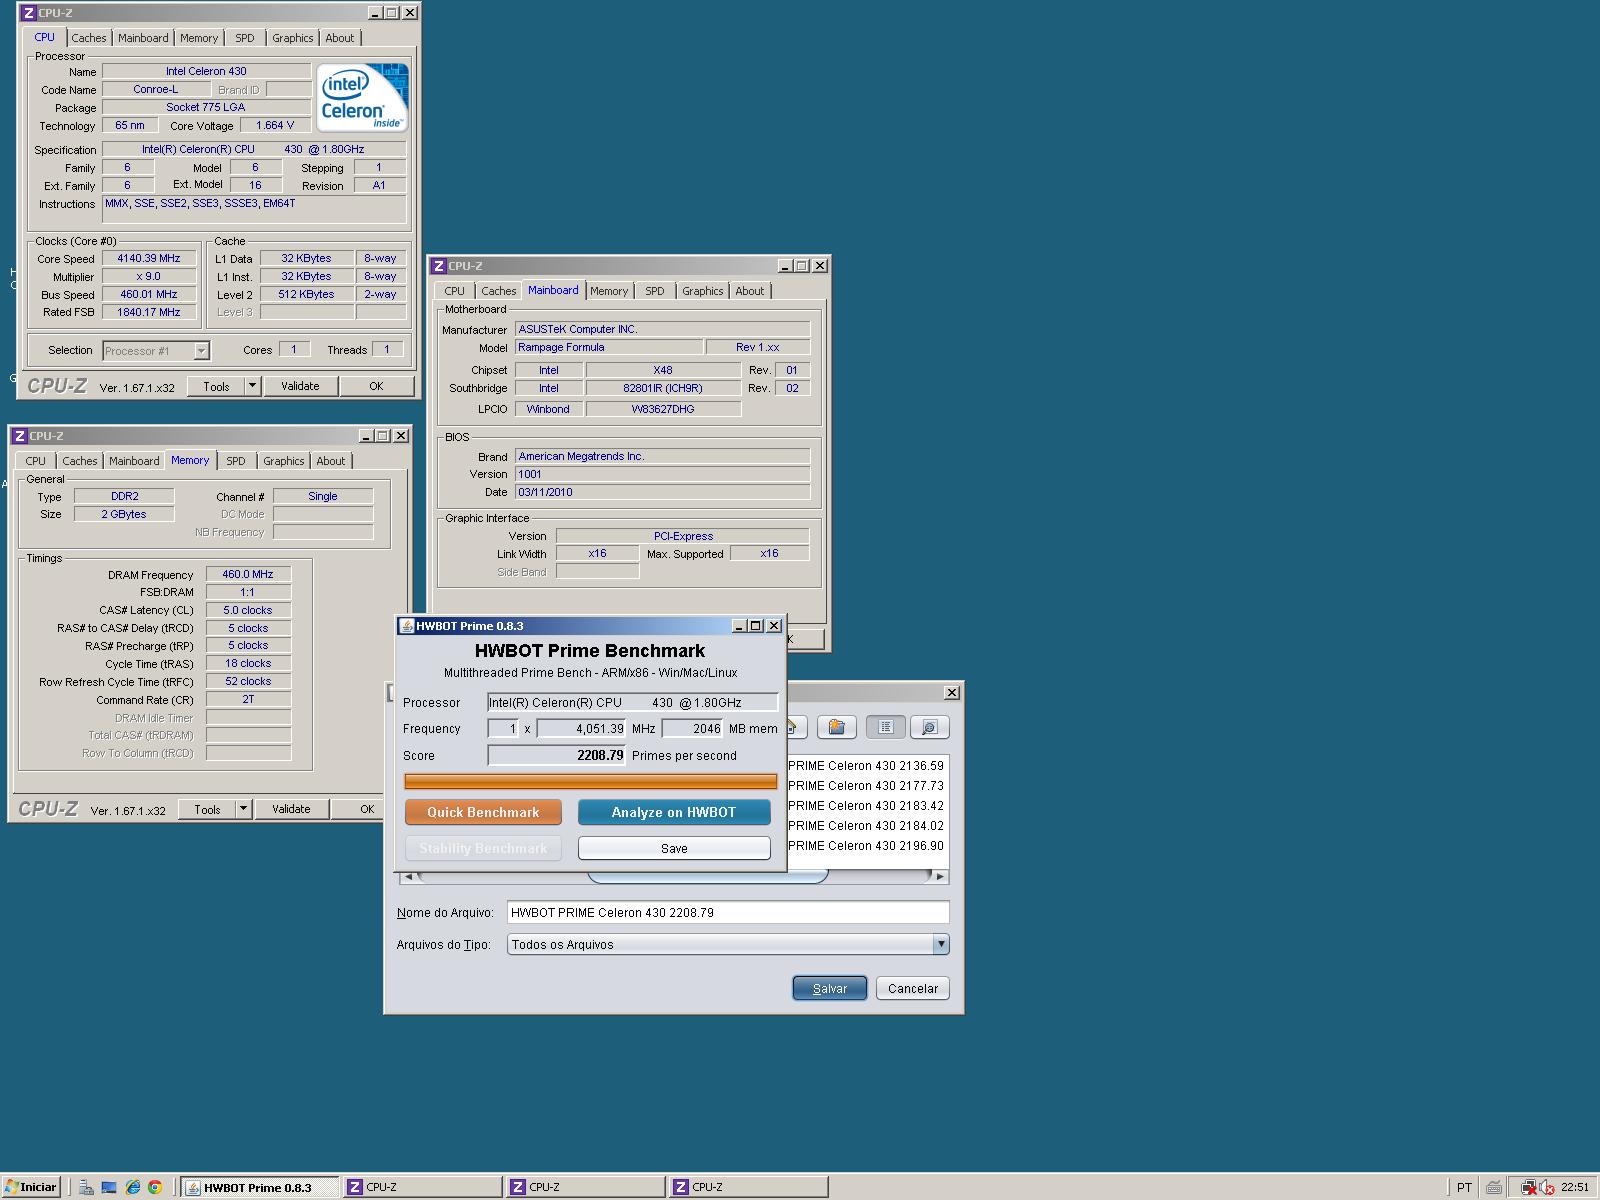This screenshot has height=1200, width=1600.
Task: Create a new folder in save dialog
Action: click(837, 727)
